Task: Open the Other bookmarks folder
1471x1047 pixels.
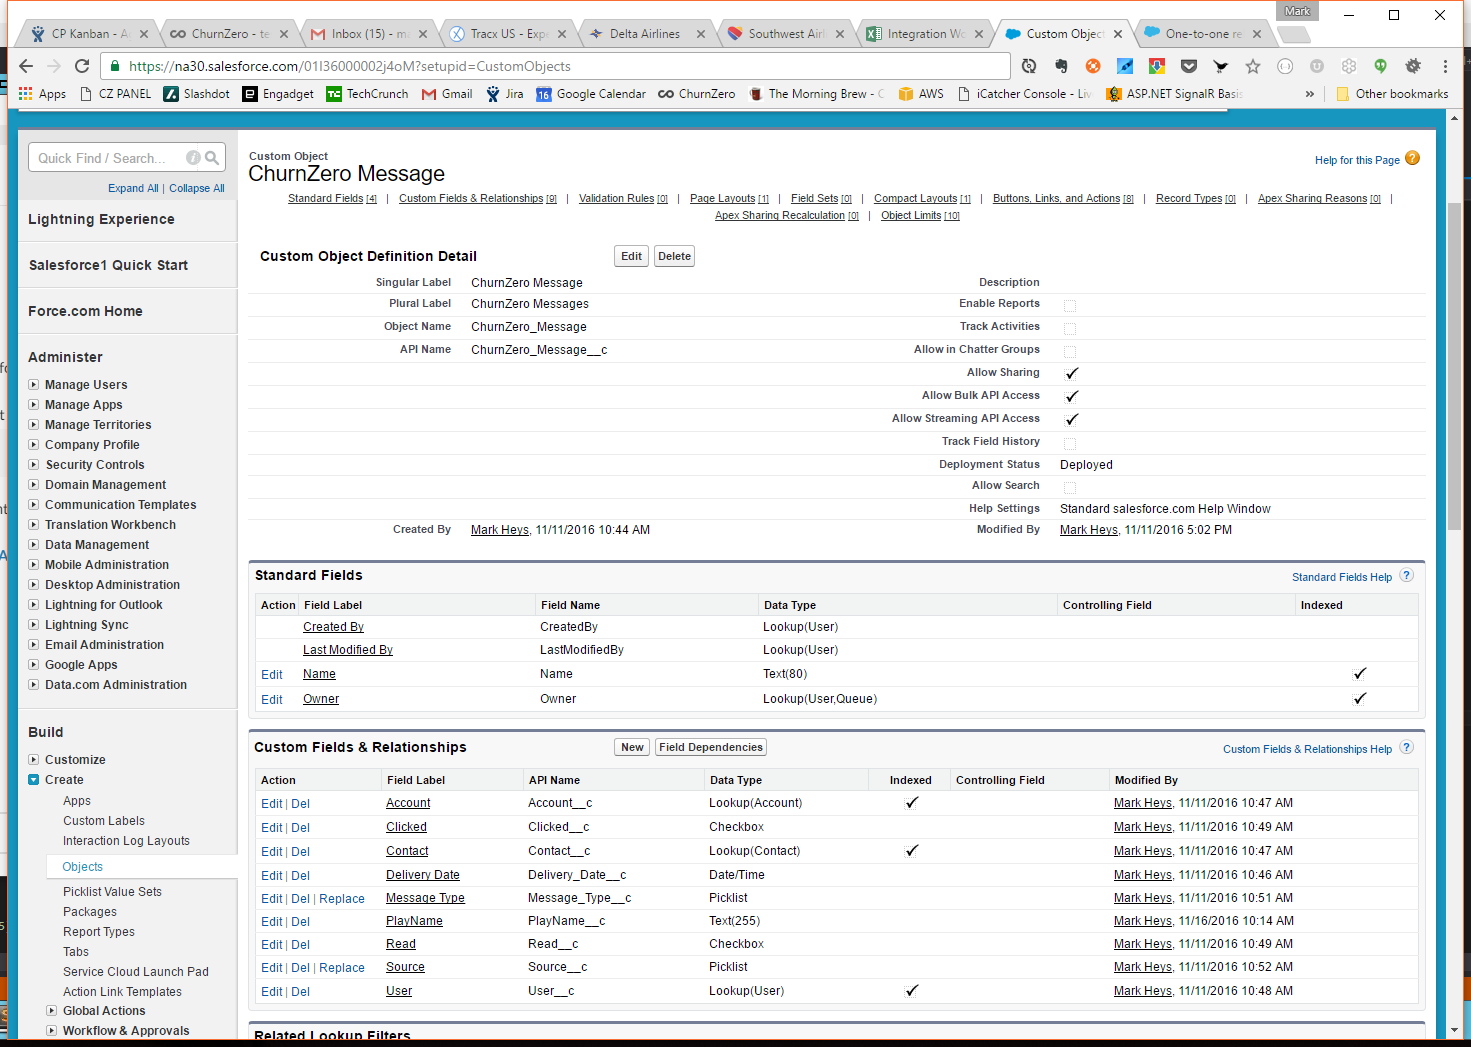Action: (x=1392, y=94)
